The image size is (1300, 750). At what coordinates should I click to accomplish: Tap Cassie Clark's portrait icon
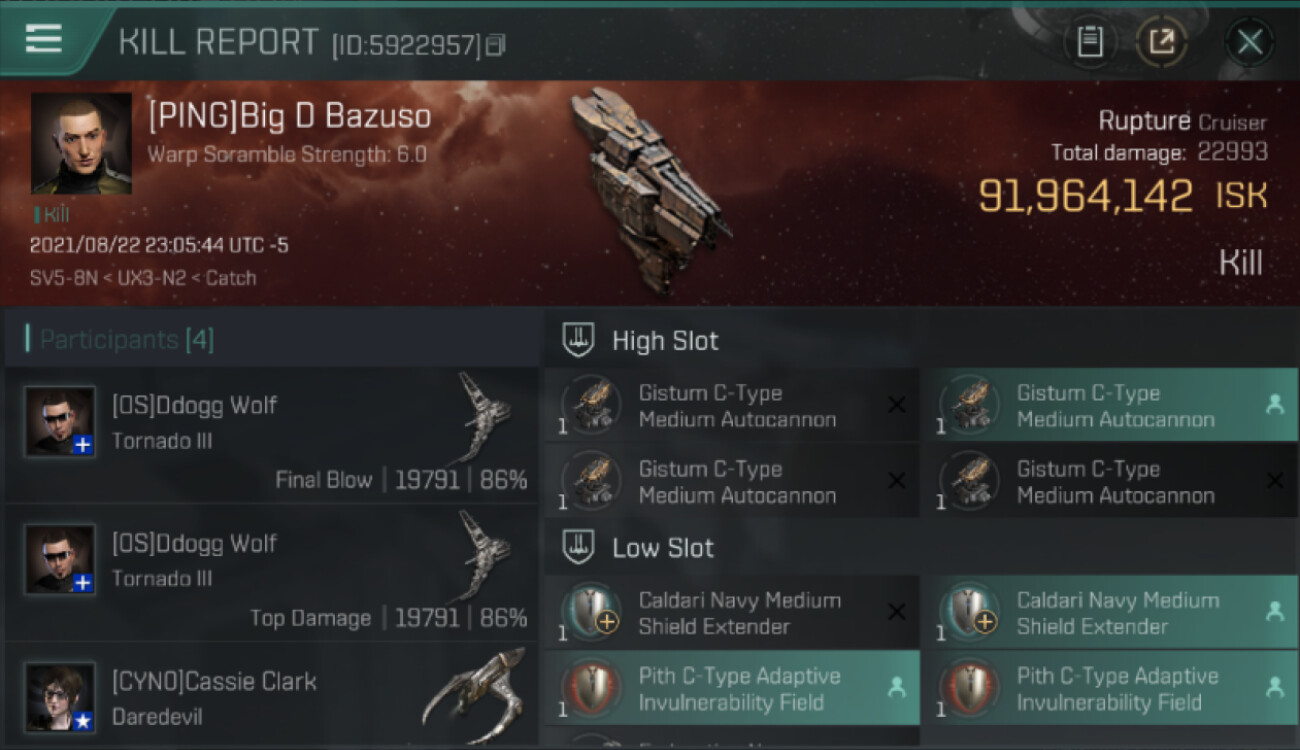click(60, 697)
